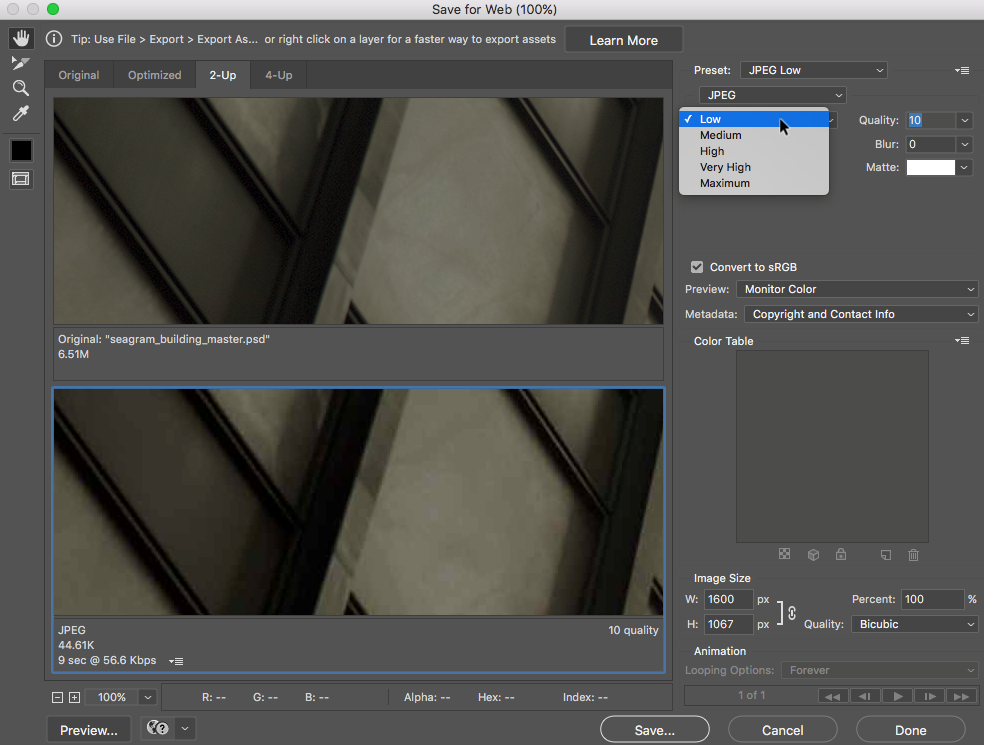The height and width of the screenshot is (745, 984).
Task: Click the Save... button
Action: pyautogui.click(x=654, y=730)
